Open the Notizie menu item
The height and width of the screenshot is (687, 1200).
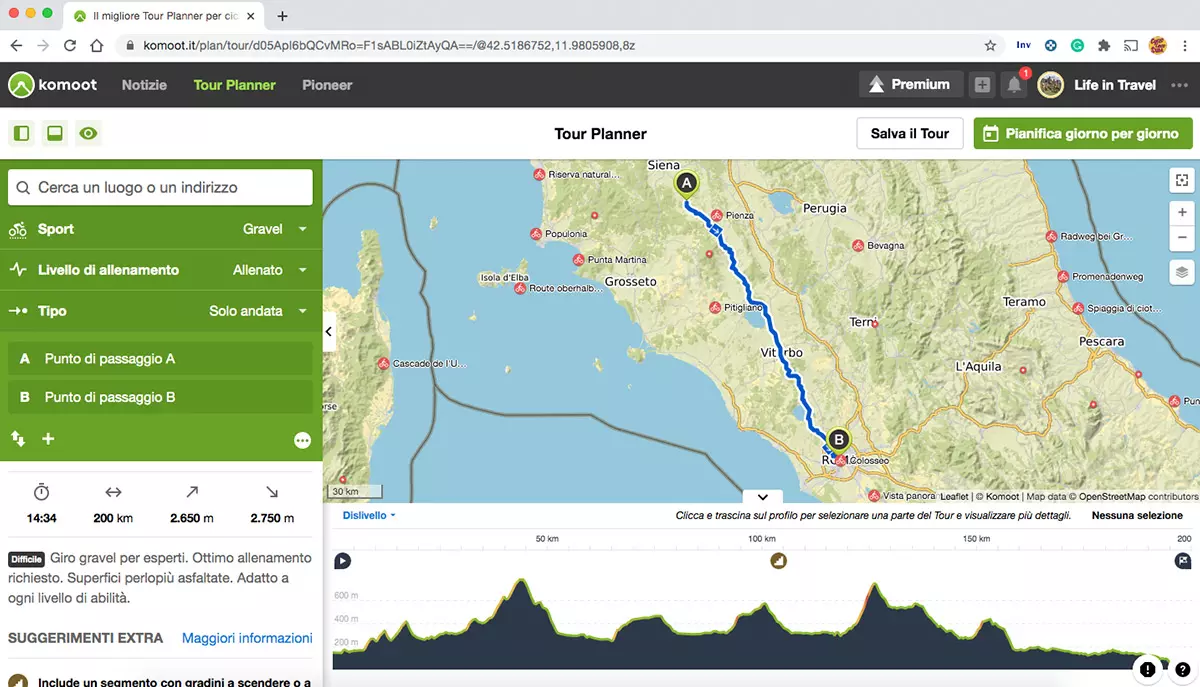click(x=144, y=85)
